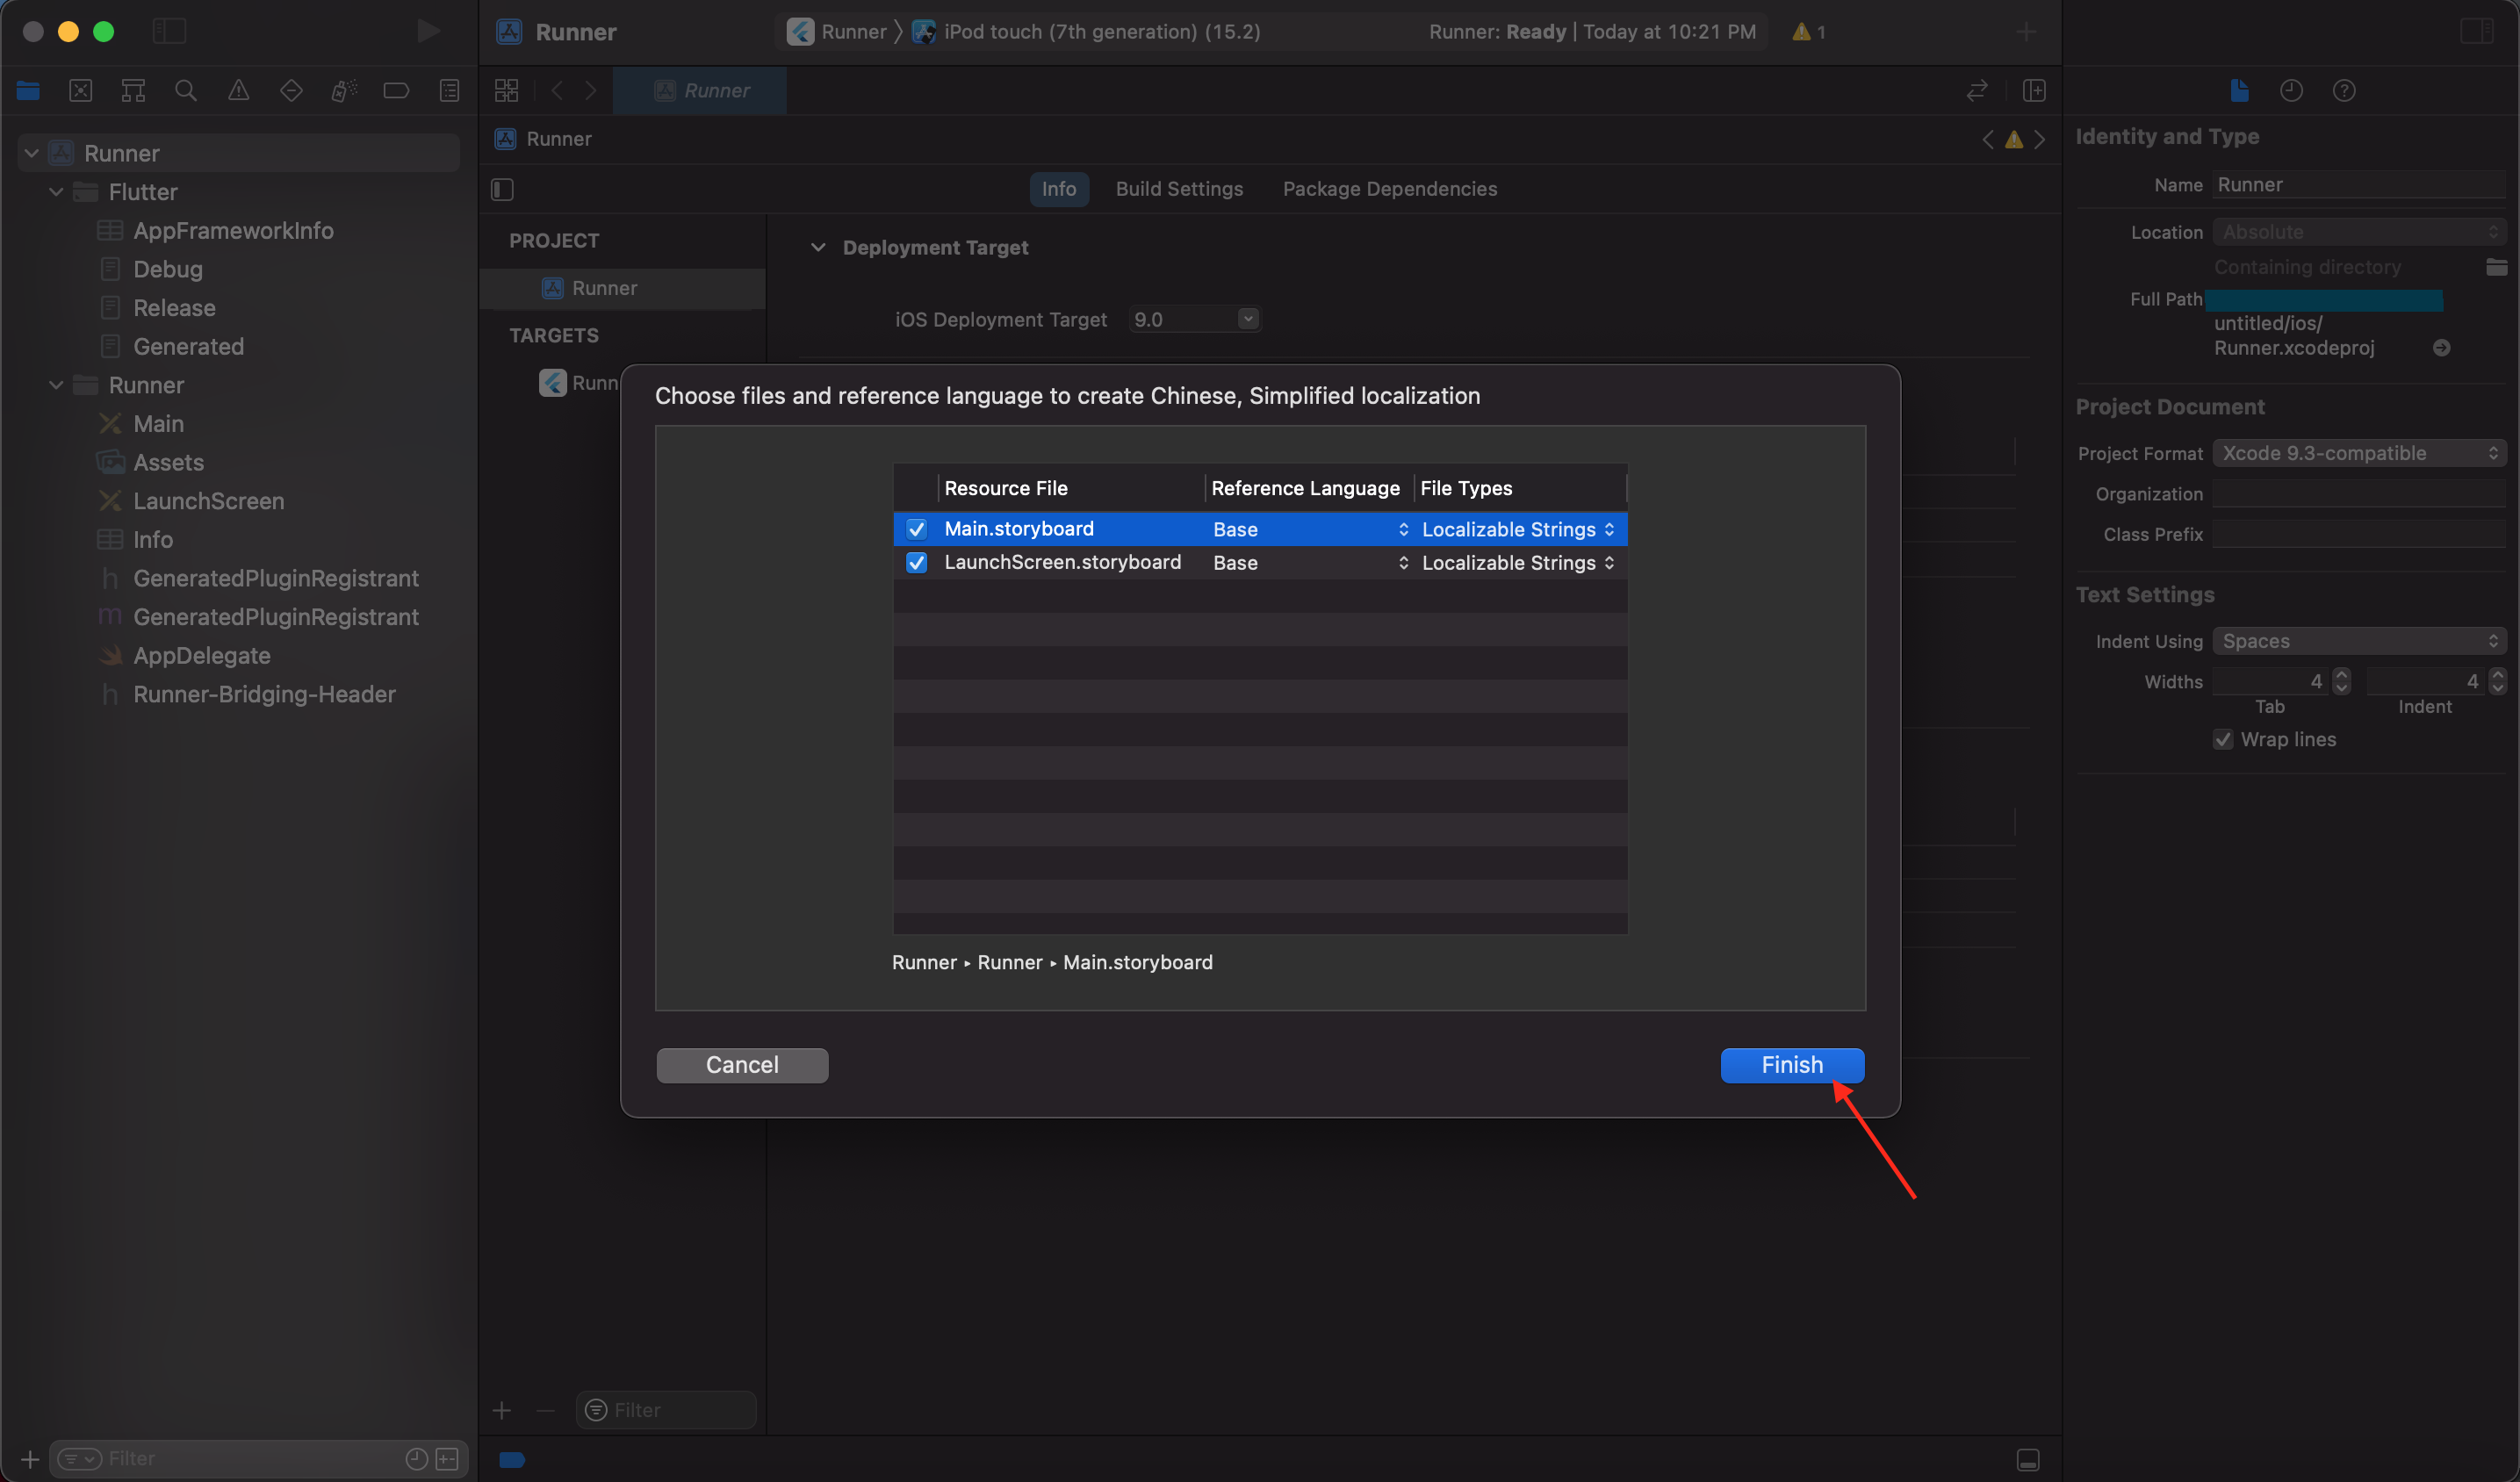Click the Cancel button in dialog
The width and height of the screenshot is (2520, 1482).
pos(742,1065)
